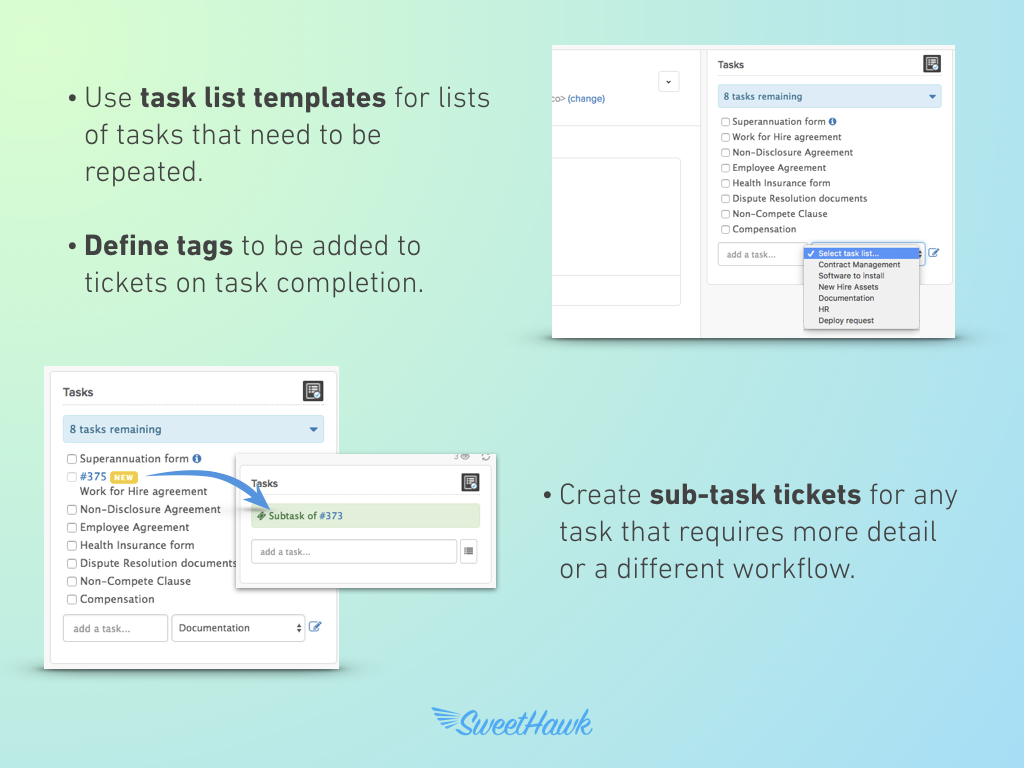Check Employee Agreement in the panel with Documentation selected
Viewport: 1024px width, 768px height.
coord(72,528)
